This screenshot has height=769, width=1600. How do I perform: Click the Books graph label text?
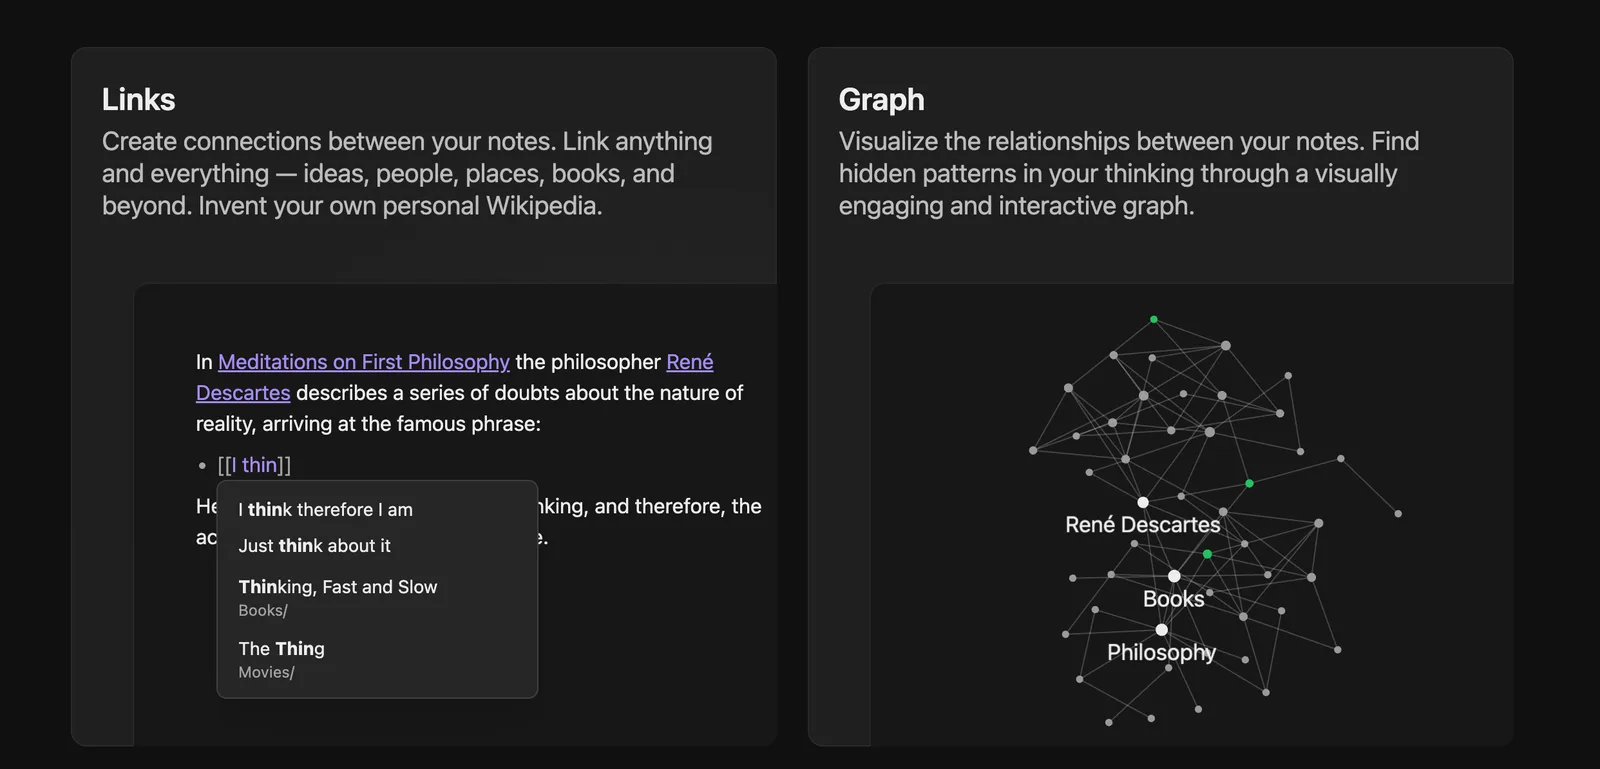point(1174,599)
